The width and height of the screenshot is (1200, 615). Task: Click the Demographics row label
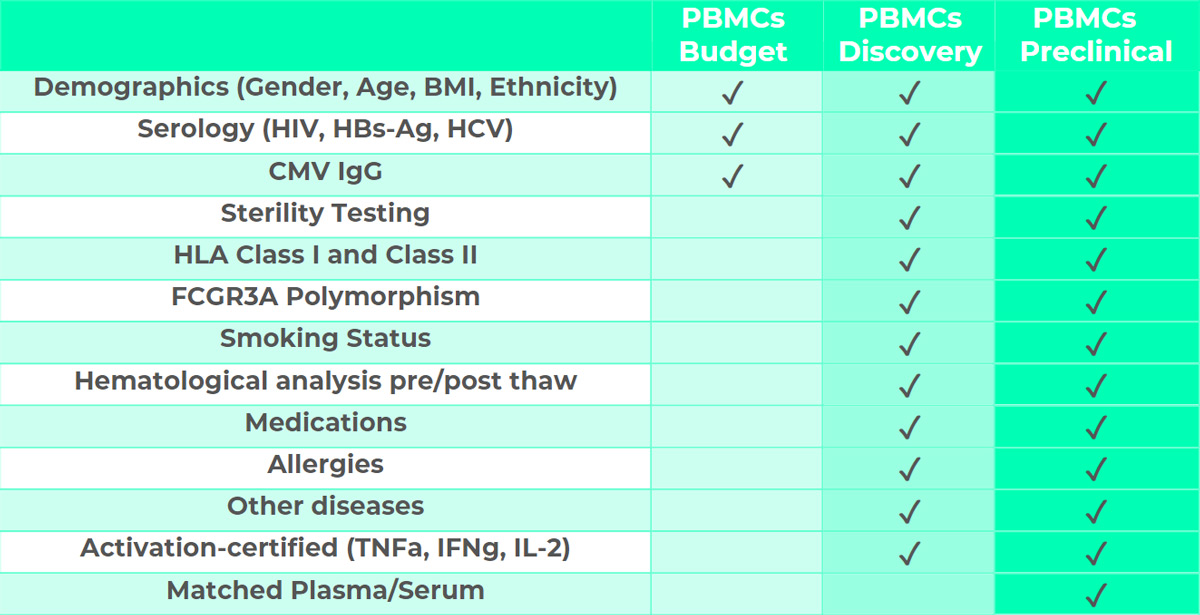coord(326,88)
